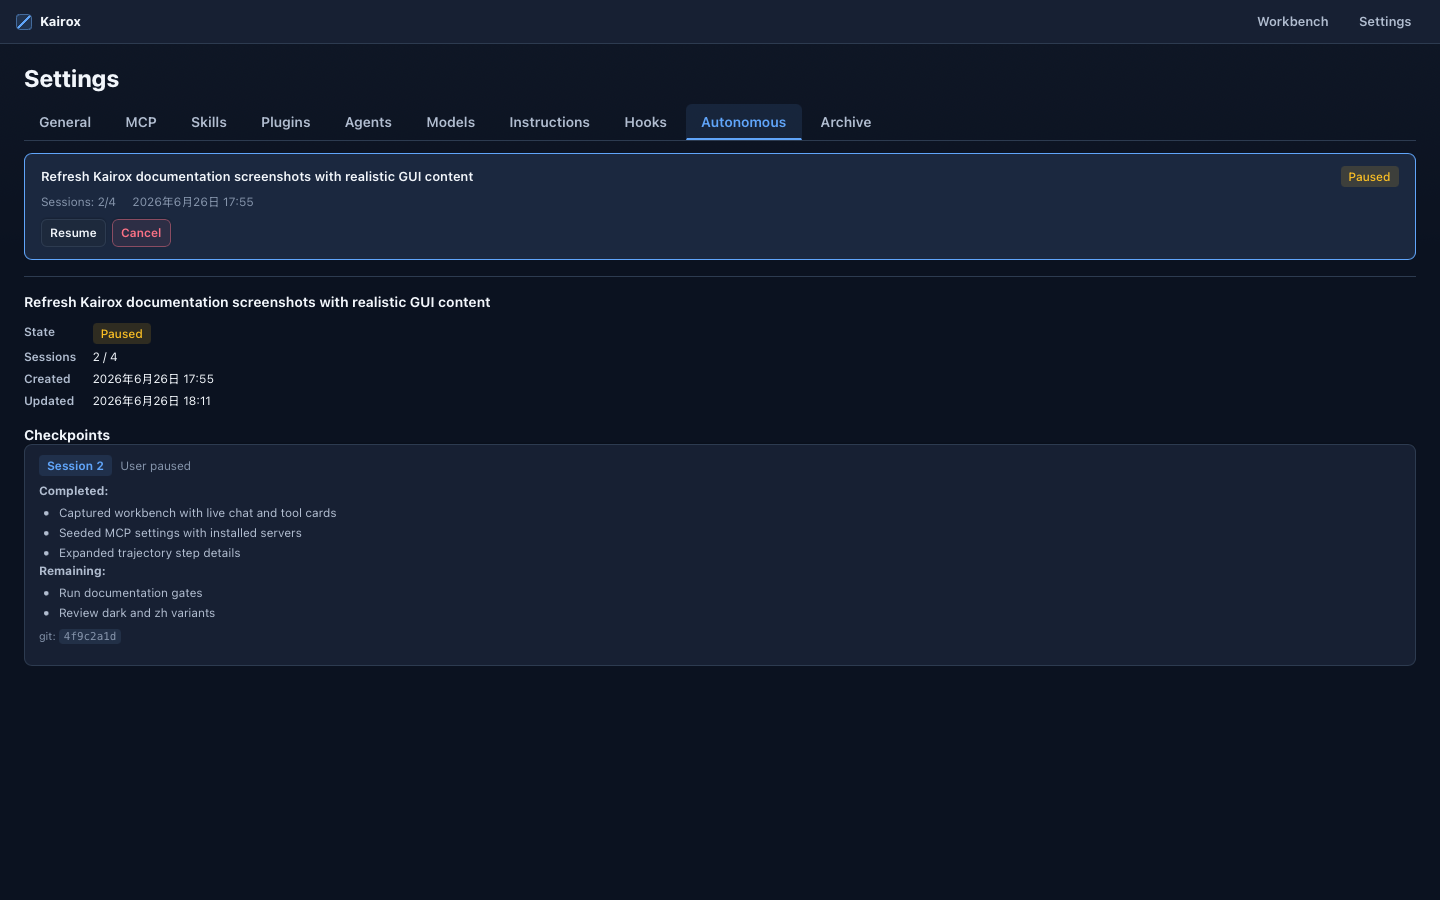The width and height of the screenshot is (1440, 900).
Task: Select the Agents tab
Action: click(368, 122)
